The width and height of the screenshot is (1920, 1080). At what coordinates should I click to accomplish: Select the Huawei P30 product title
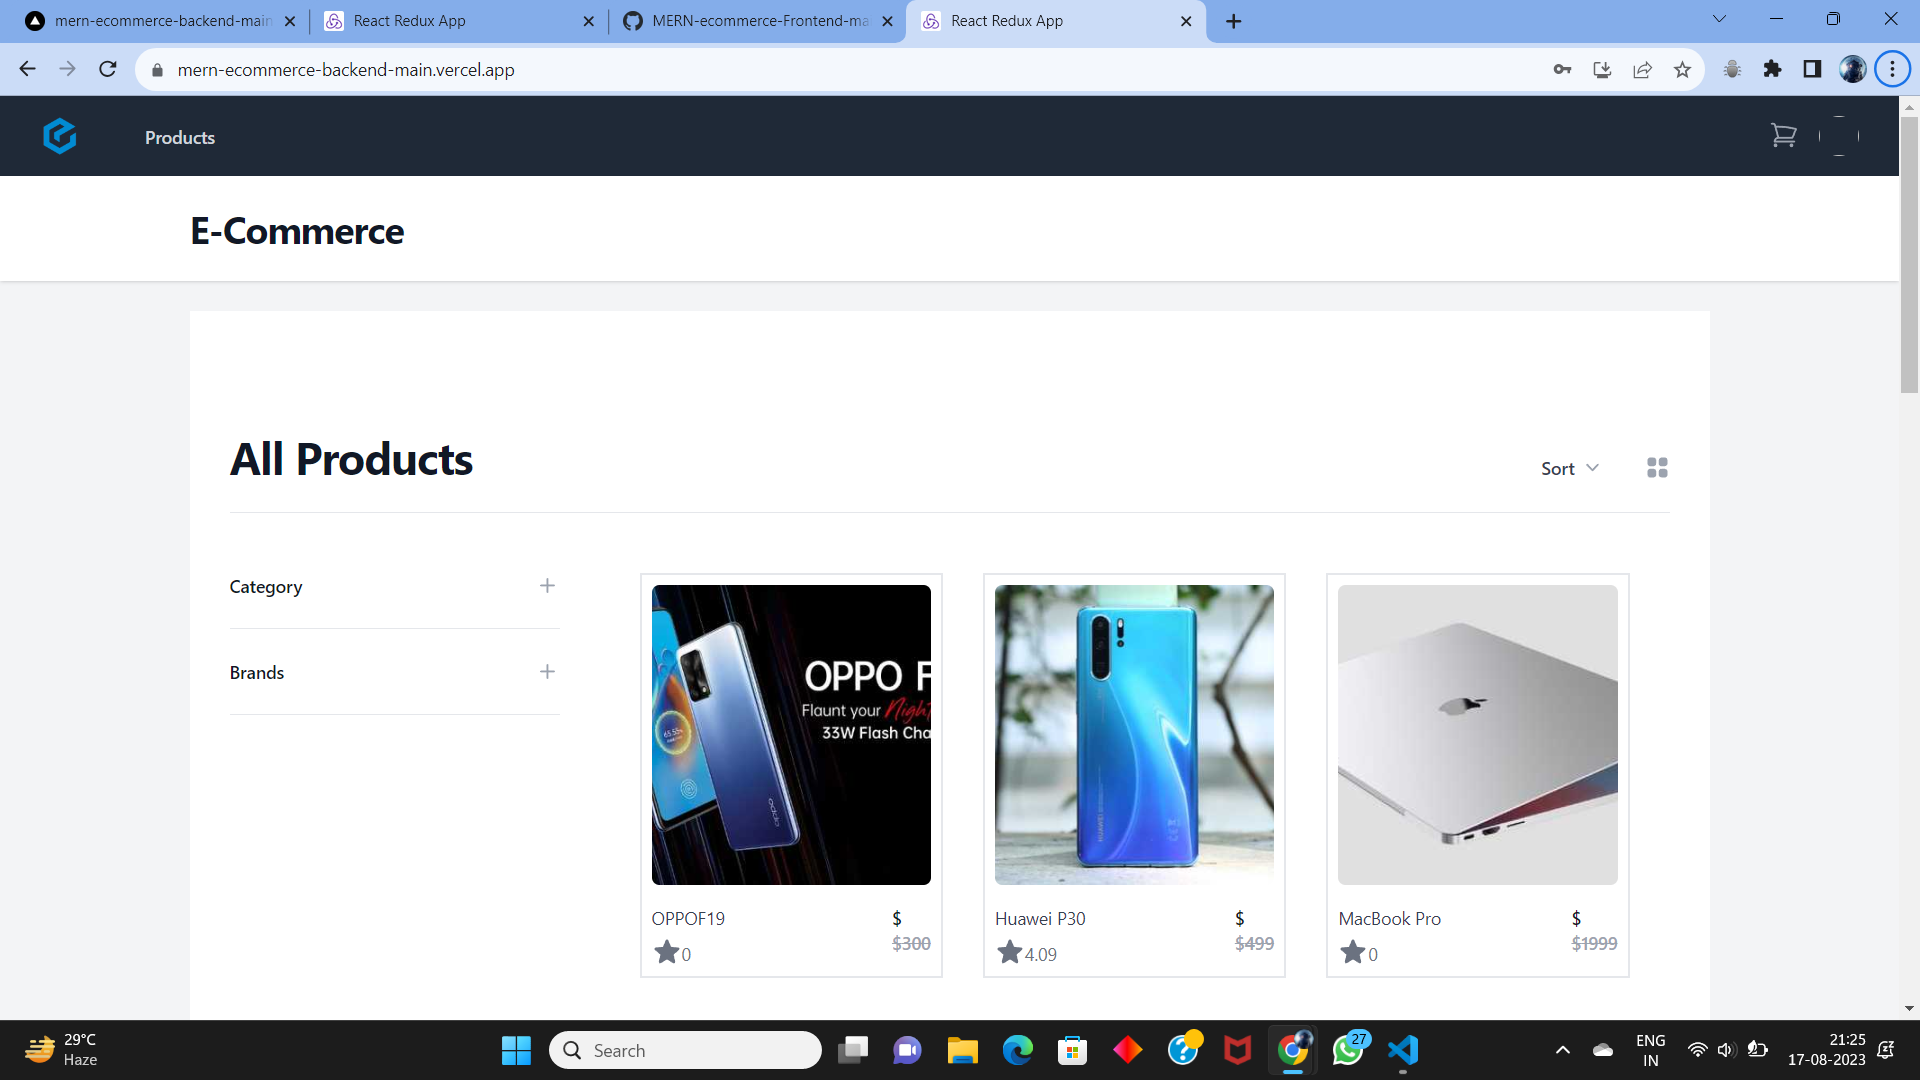coord(1039,918)
